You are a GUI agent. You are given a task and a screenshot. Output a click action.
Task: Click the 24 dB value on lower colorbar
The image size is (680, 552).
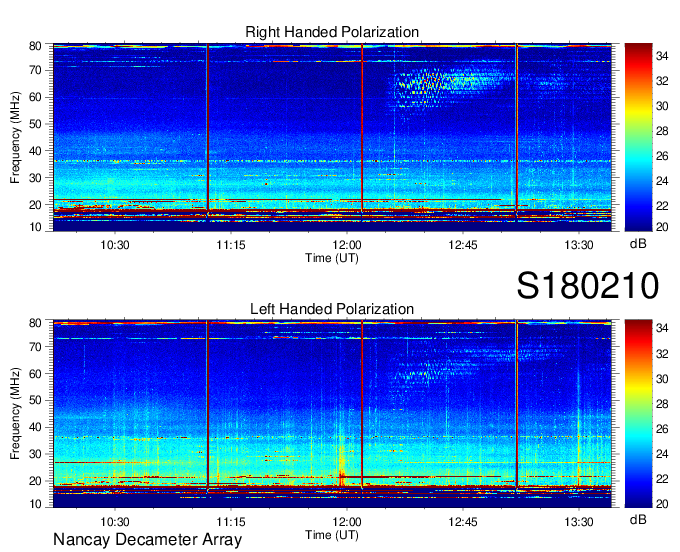pyautogui.click(x=662, y=454)
